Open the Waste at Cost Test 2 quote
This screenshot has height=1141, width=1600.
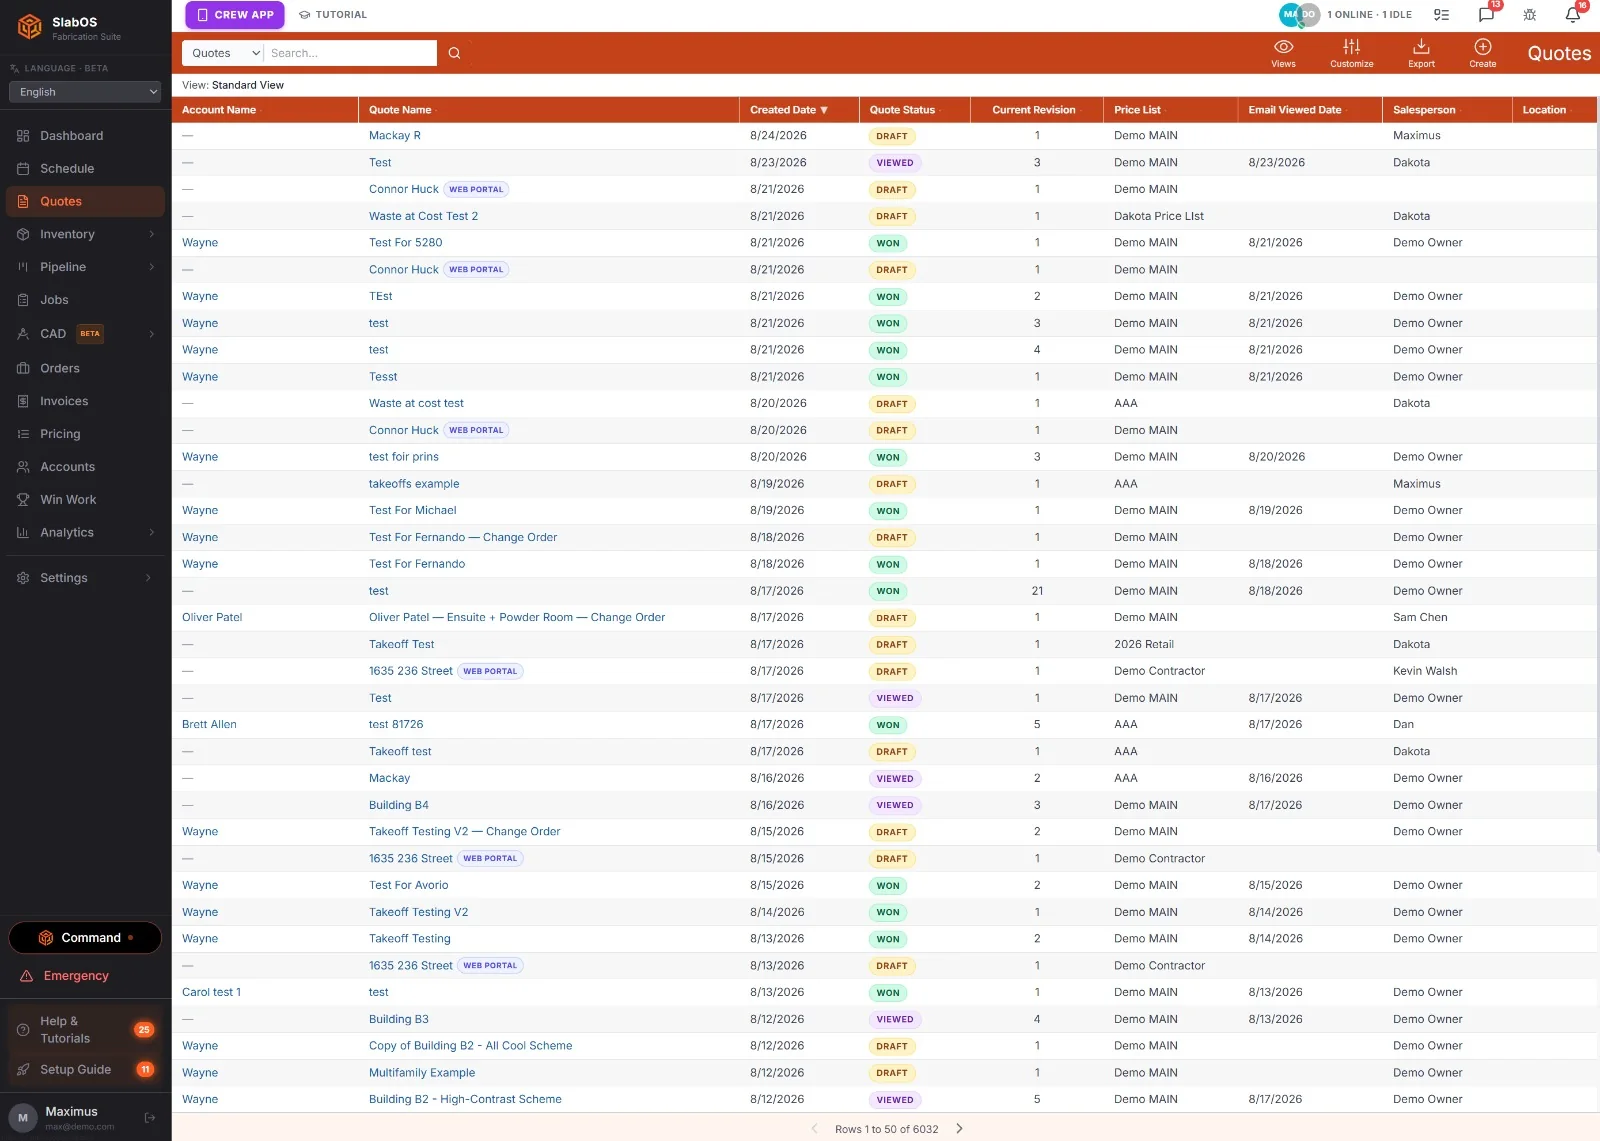click(x=423, y=216)
